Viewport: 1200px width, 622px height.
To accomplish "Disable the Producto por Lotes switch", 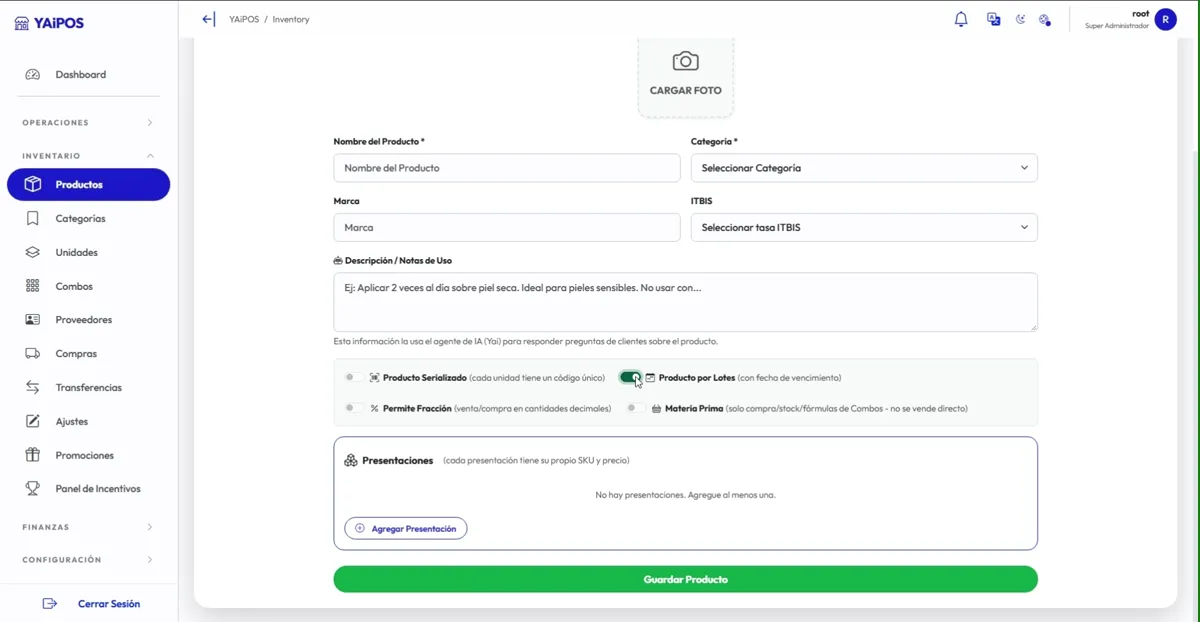I will coord(630,378).
